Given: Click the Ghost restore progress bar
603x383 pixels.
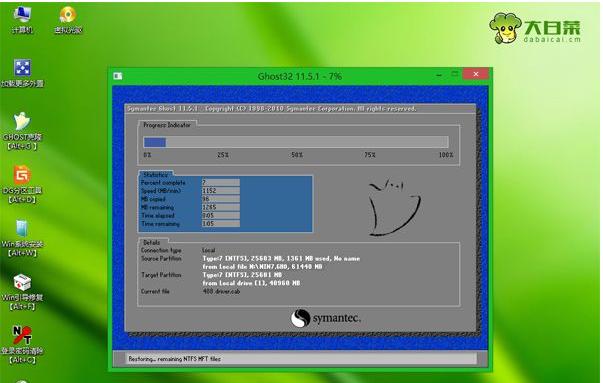Looking at the screenshot, I should click(296, 142).
